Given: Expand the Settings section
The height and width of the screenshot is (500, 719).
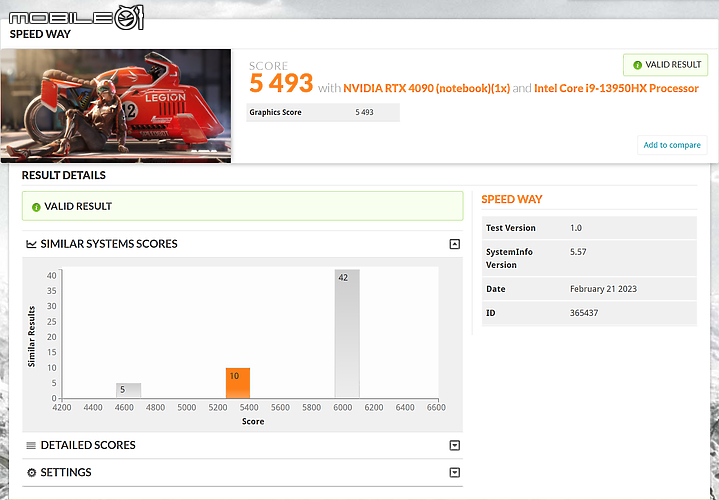Looking at the screenshot, I should [454, 472].
